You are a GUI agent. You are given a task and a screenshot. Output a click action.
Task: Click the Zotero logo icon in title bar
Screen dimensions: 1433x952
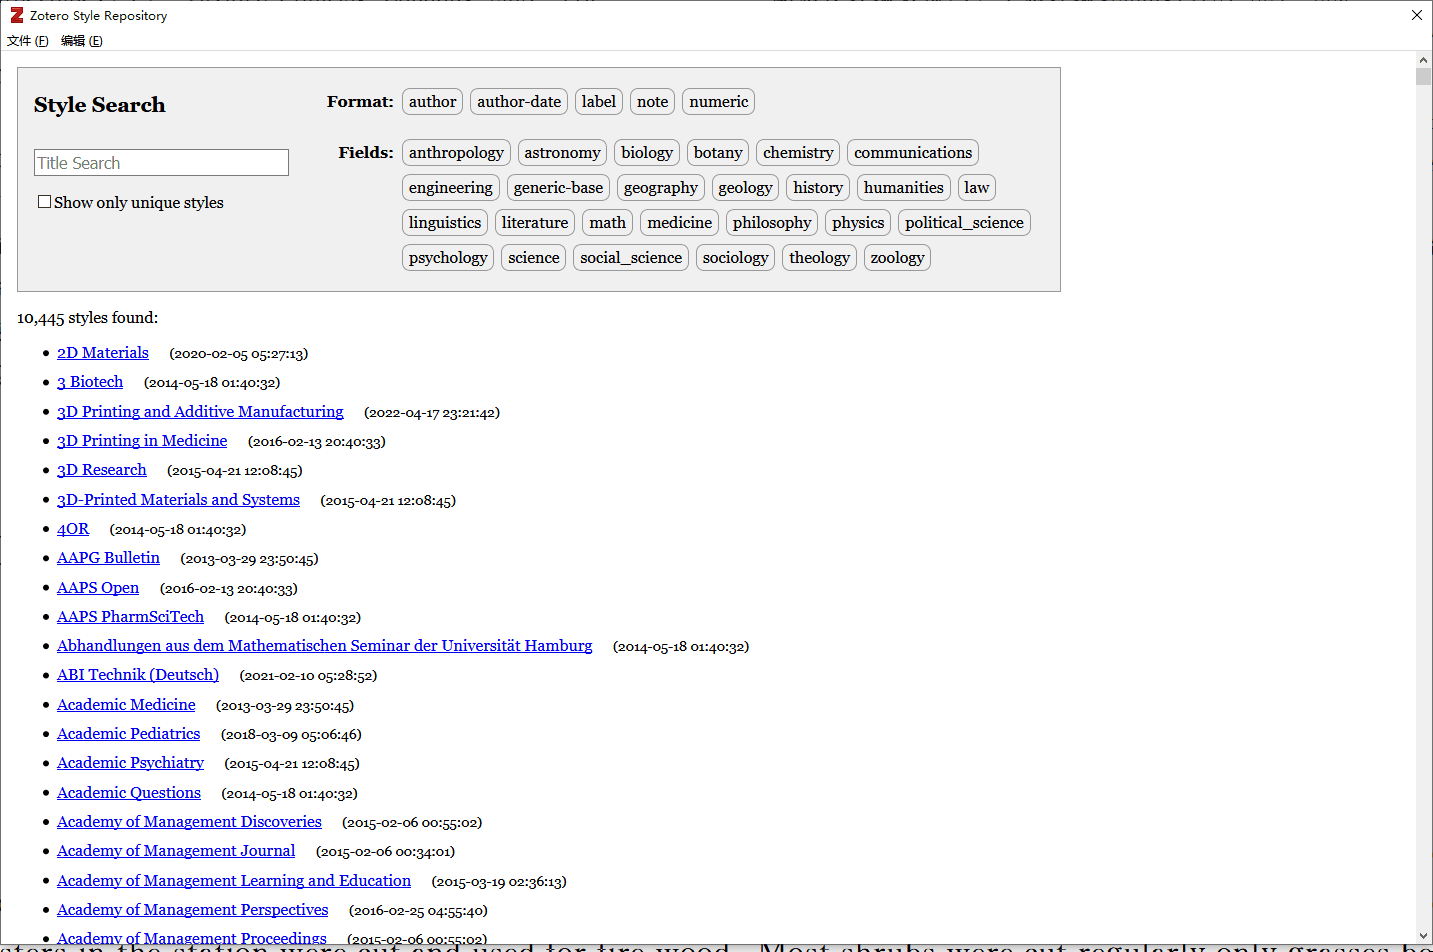(16, 15)
